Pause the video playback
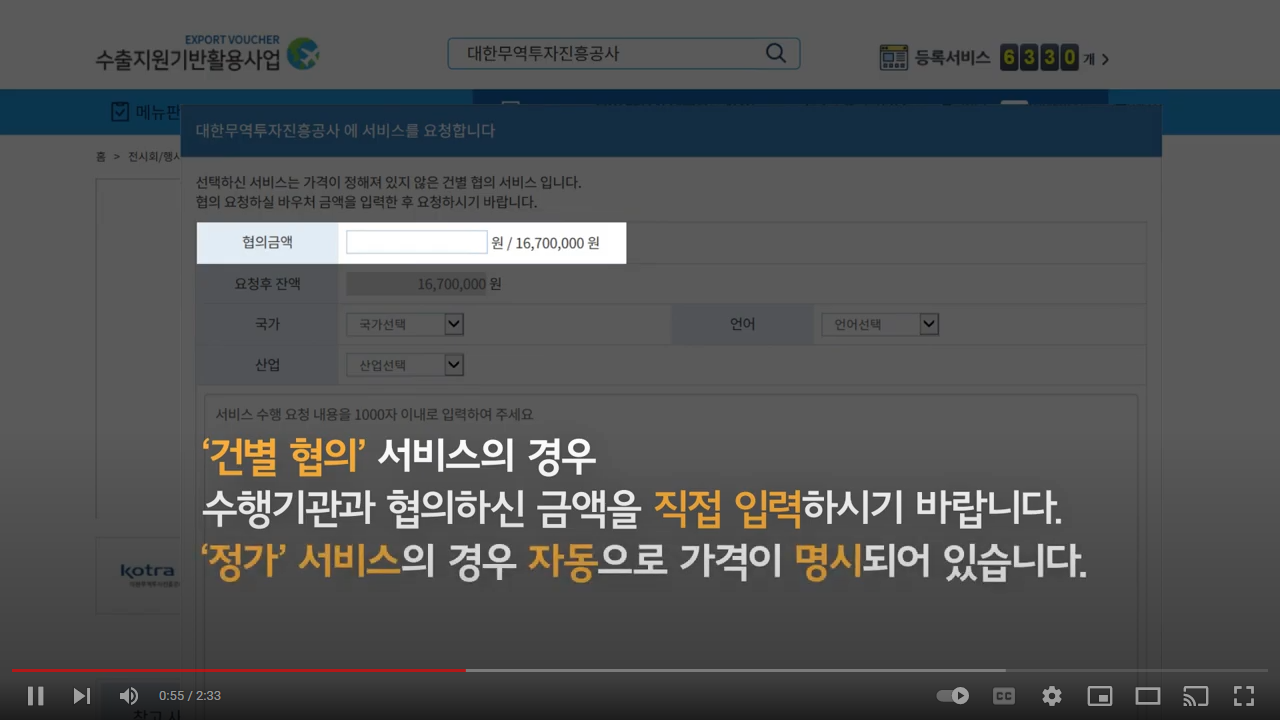 pyautogui.click(x=35, y=696)
